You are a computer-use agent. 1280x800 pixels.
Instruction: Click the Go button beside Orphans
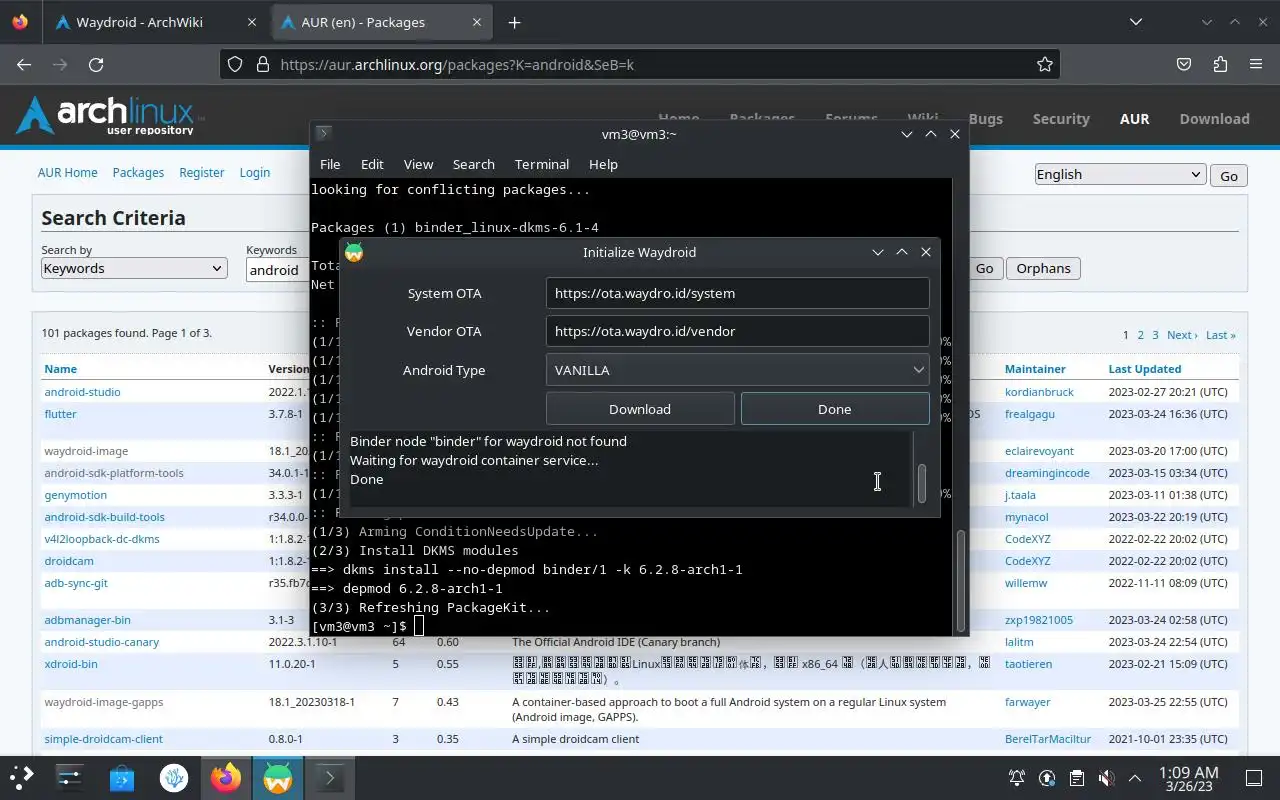985,268
